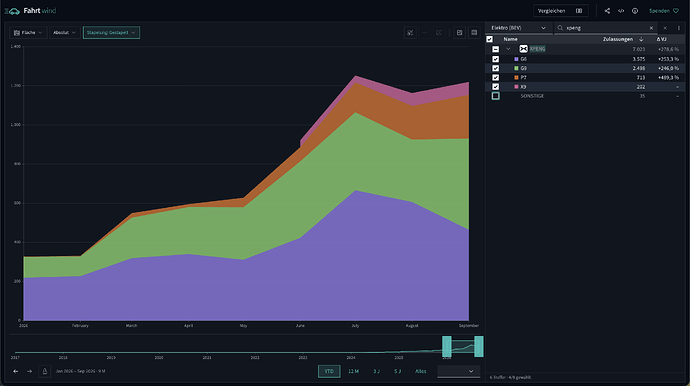Toggle the select-all checkbox in header

coord(489,39)
